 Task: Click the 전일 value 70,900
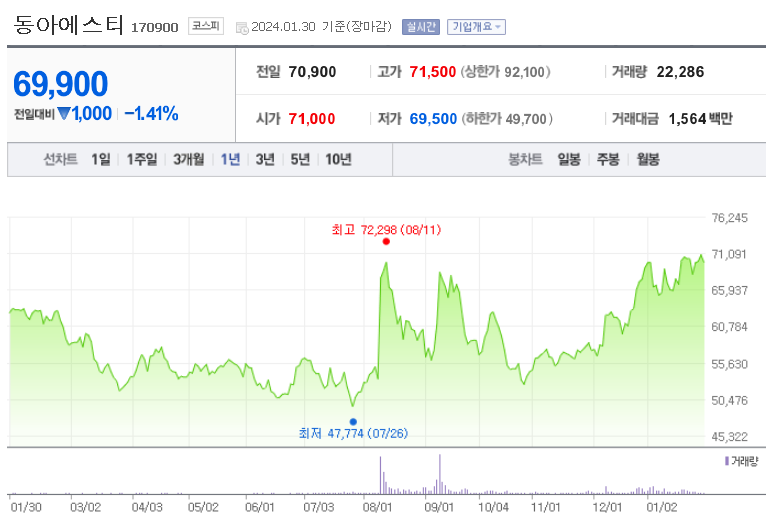pos(312,72)
